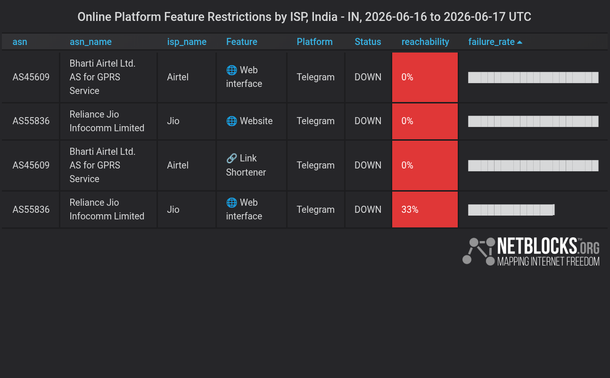Click DOWN status in the Link Shortener row
Image resolution: width=610 pixels, height=378 pixels.
tap(368, 166)
